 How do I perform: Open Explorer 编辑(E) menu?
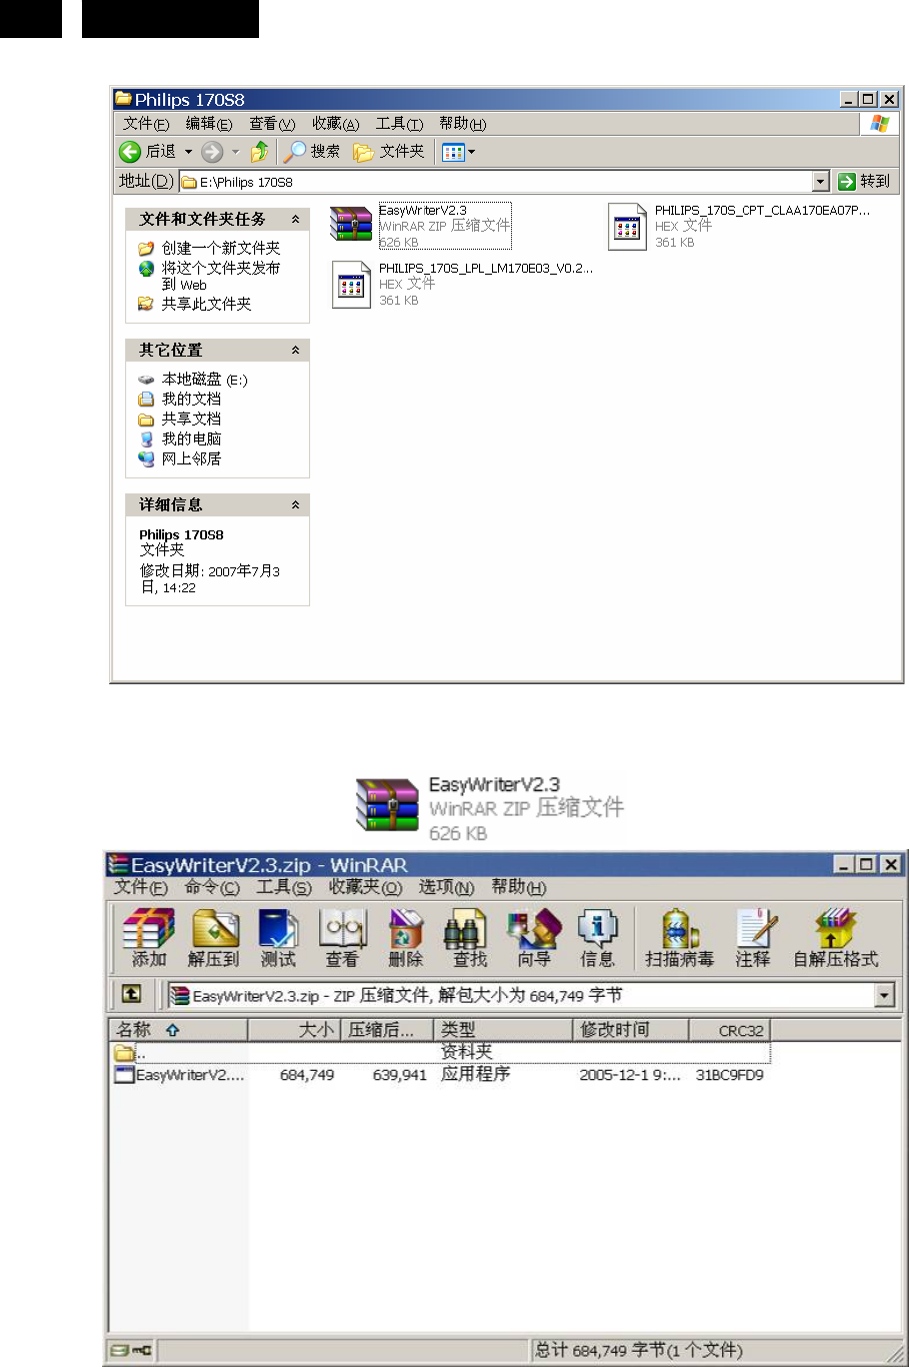(x=209, y=124)
